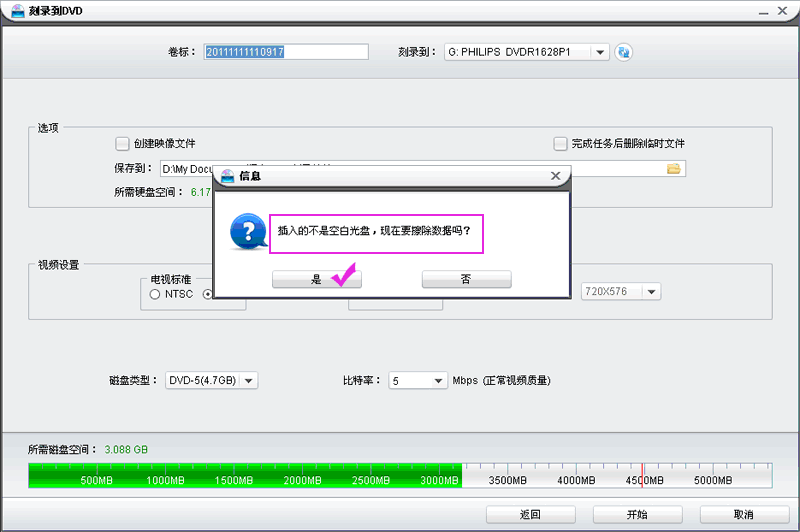This screenshot has height=532, width=800.
Task: Expand the 磁盘类型 DVD-5(4.7GB) dropdown
Action: click(x=249, y=380)
